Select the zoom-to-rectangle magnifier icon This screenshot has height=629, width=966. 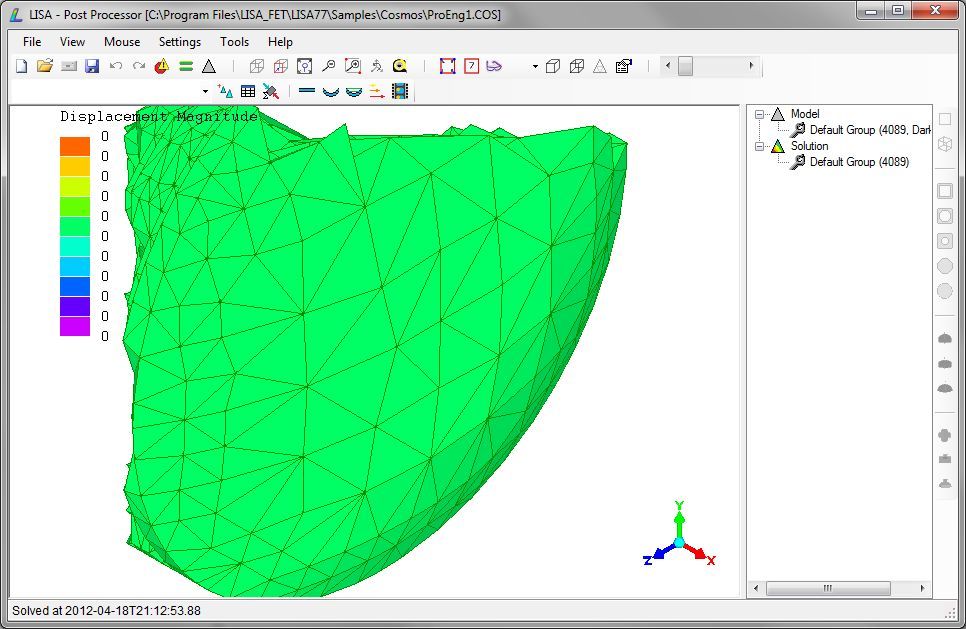point(352,66)
